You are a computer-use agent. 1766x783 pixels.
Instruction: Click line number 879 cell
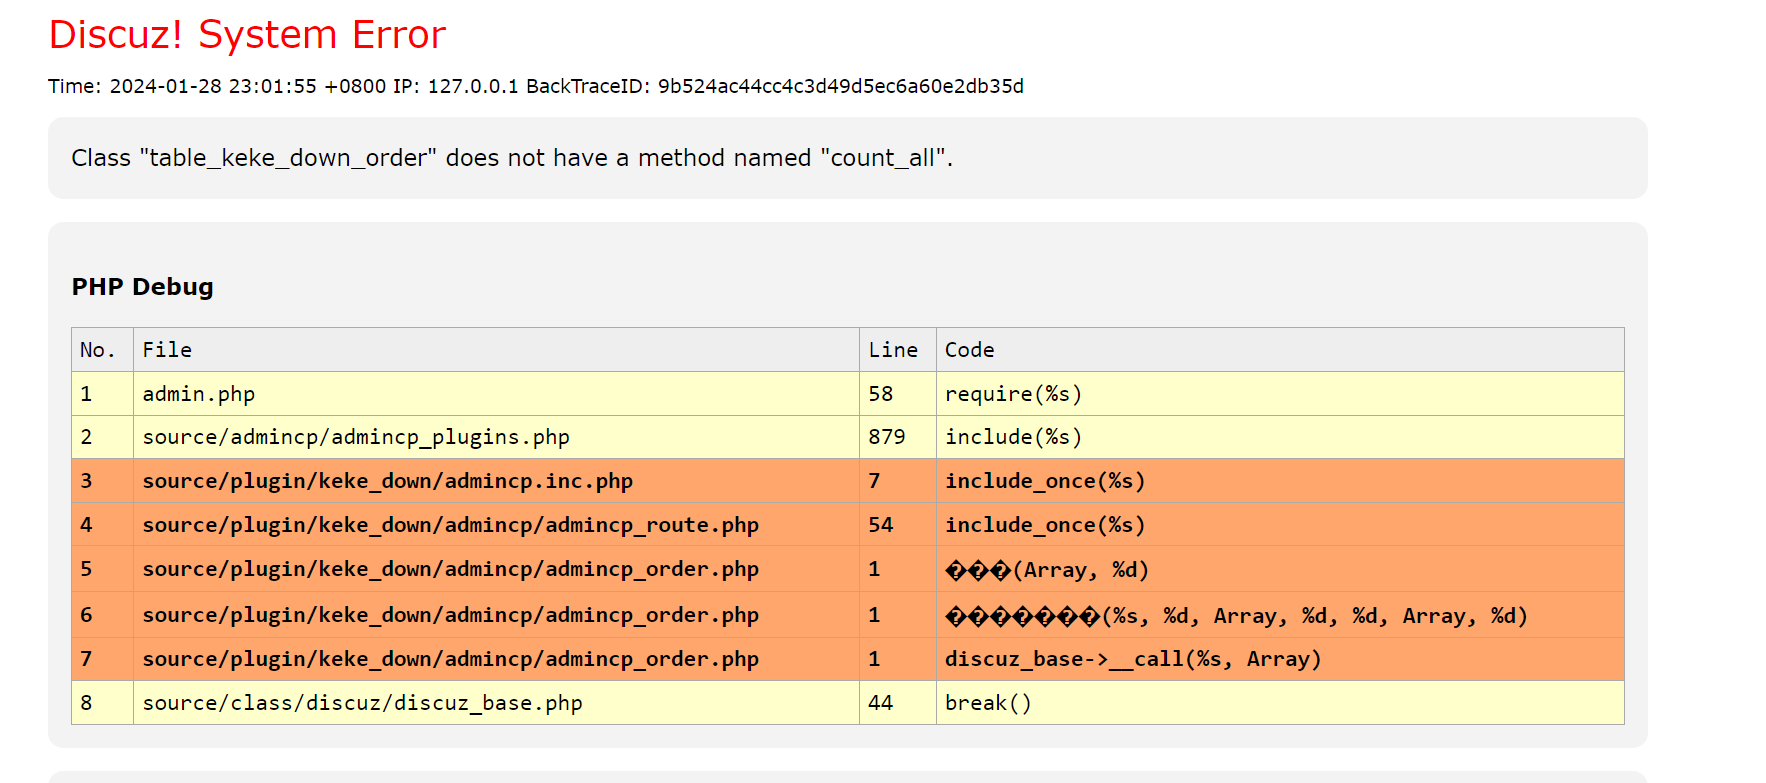pyautogui.click(x=897, y=437)
